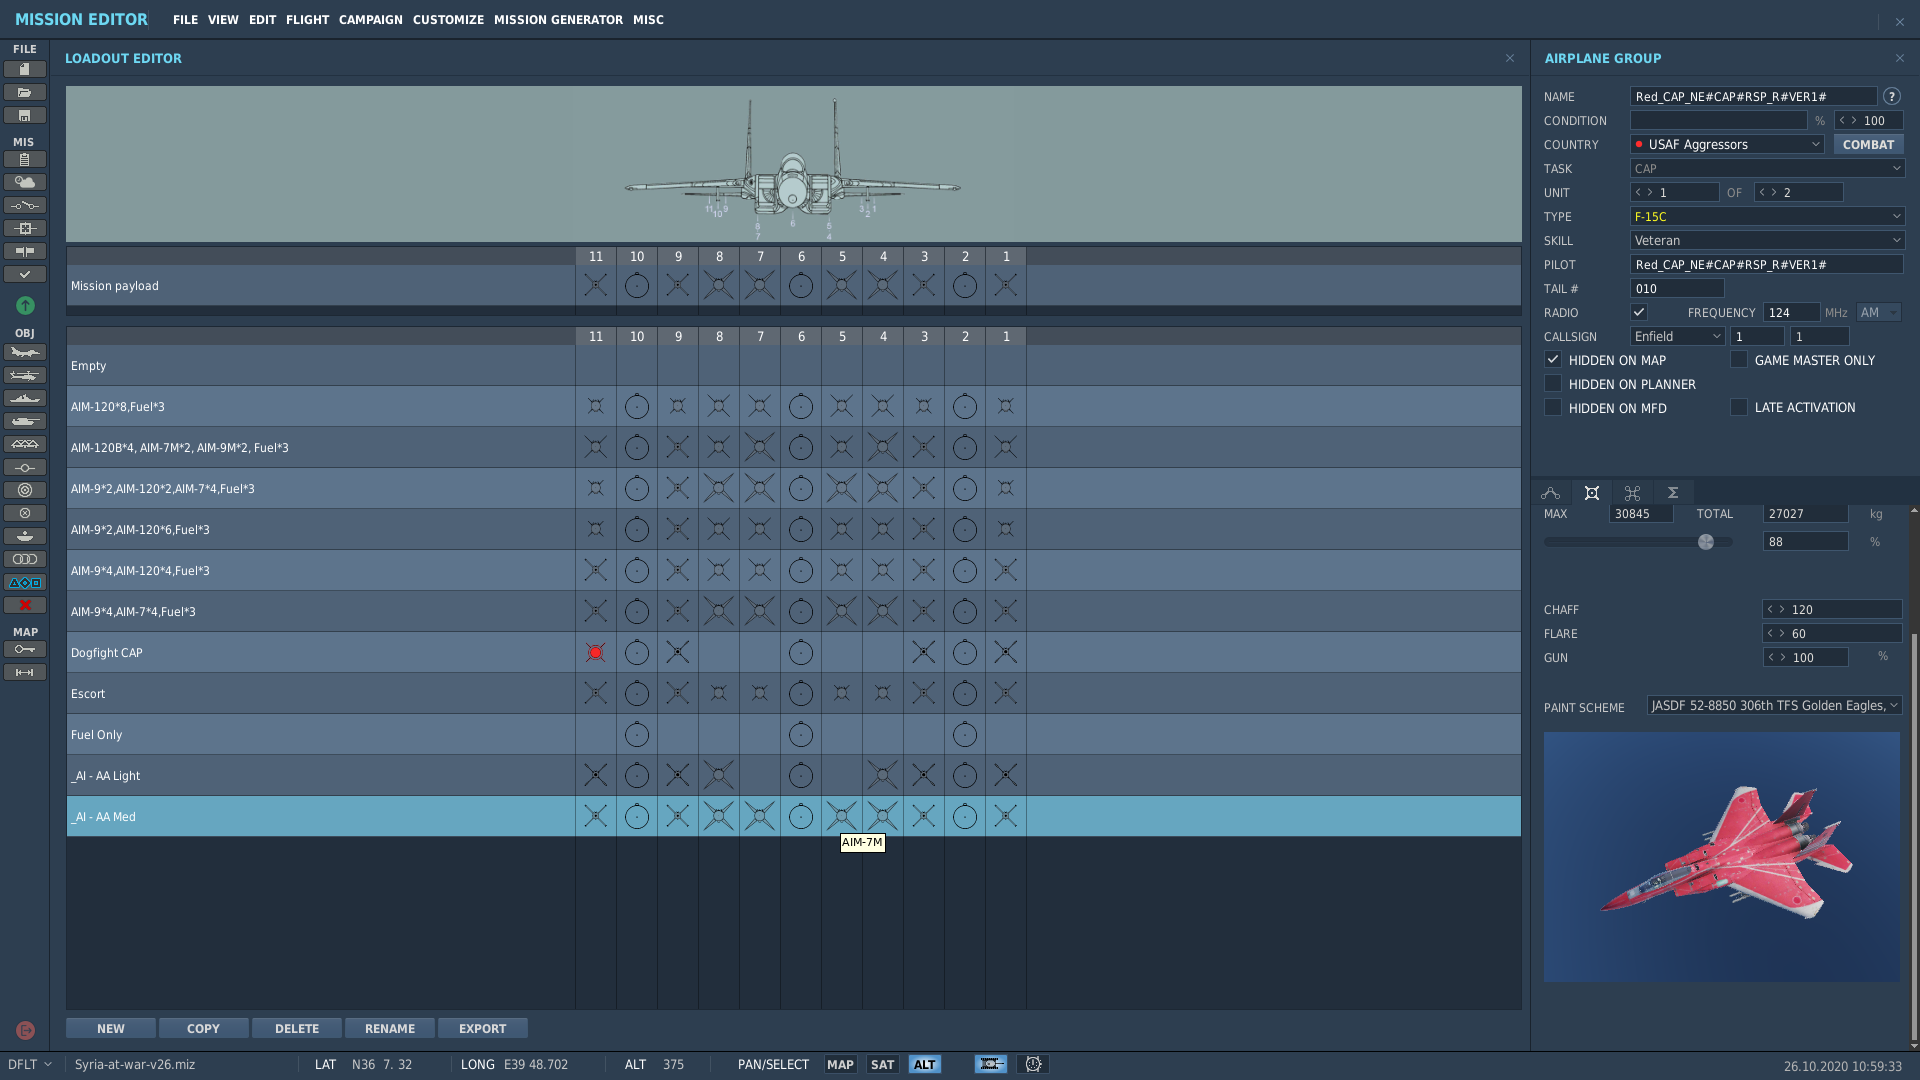Click the CHAFF count stepper arrows
This screenshot has width=1920, height=1080.
1776,609
